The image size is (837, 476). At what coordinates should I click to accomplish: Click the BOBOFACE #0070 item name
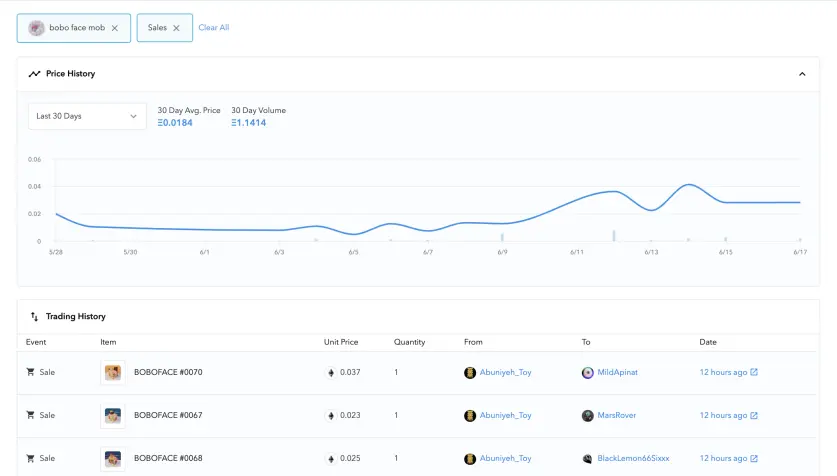coord(168,372)
